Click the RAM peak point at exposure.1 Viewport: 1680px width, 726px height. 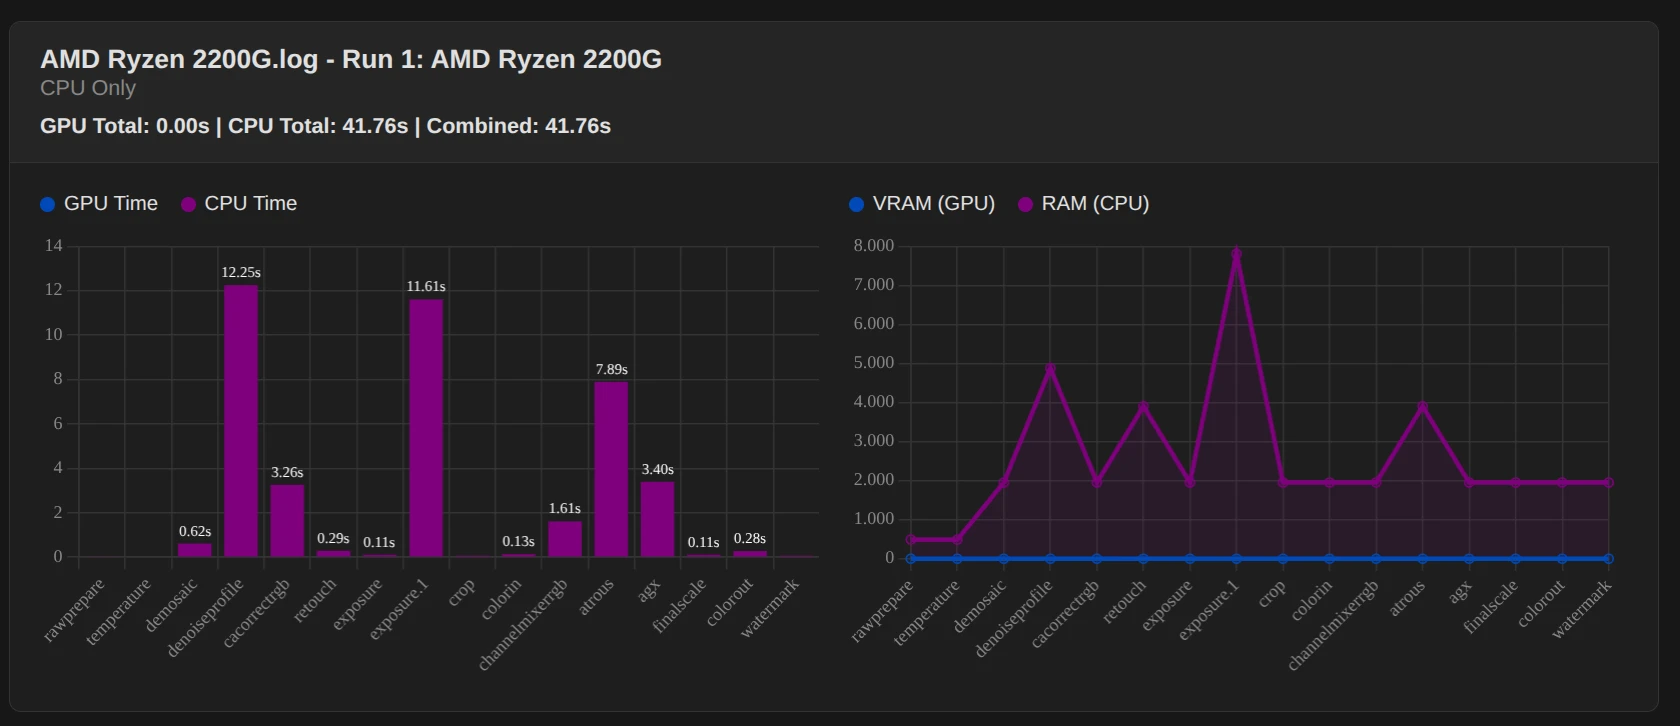click(x=1236, y=254)
